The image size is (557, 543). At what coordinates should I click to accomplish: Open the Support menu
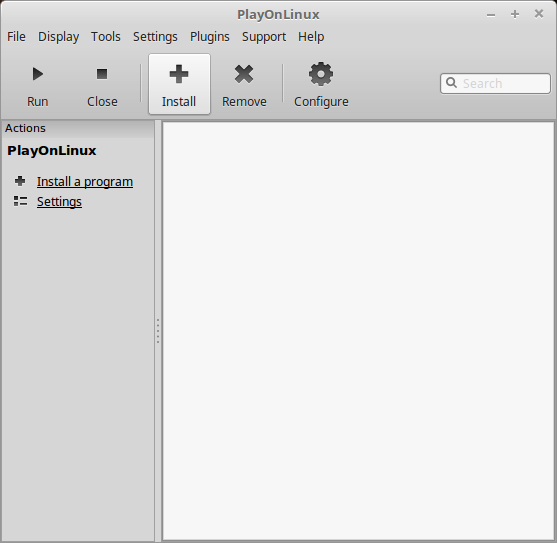point(264,37)
